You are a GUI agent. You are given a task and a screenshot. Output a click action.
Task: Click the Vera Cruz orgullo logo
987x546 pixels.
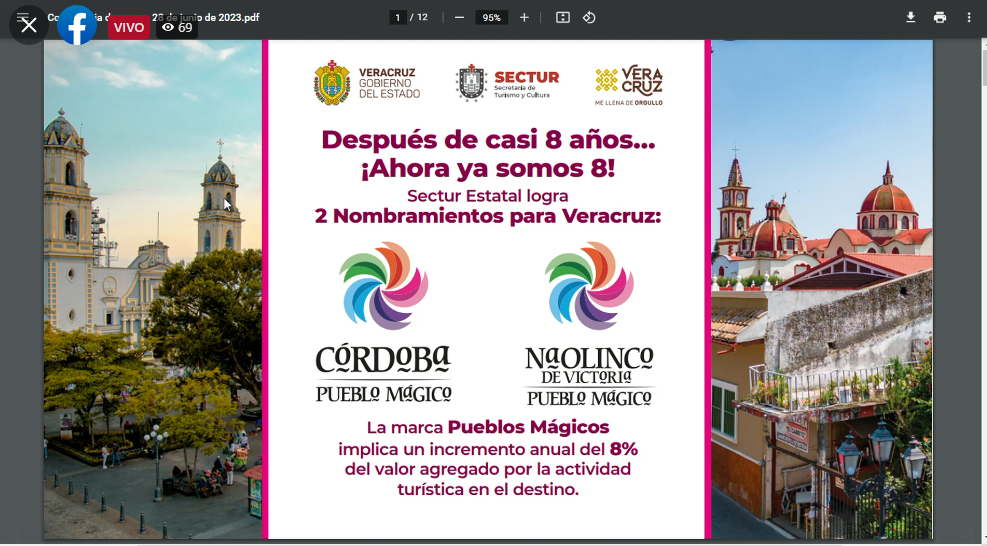[629, 85]
